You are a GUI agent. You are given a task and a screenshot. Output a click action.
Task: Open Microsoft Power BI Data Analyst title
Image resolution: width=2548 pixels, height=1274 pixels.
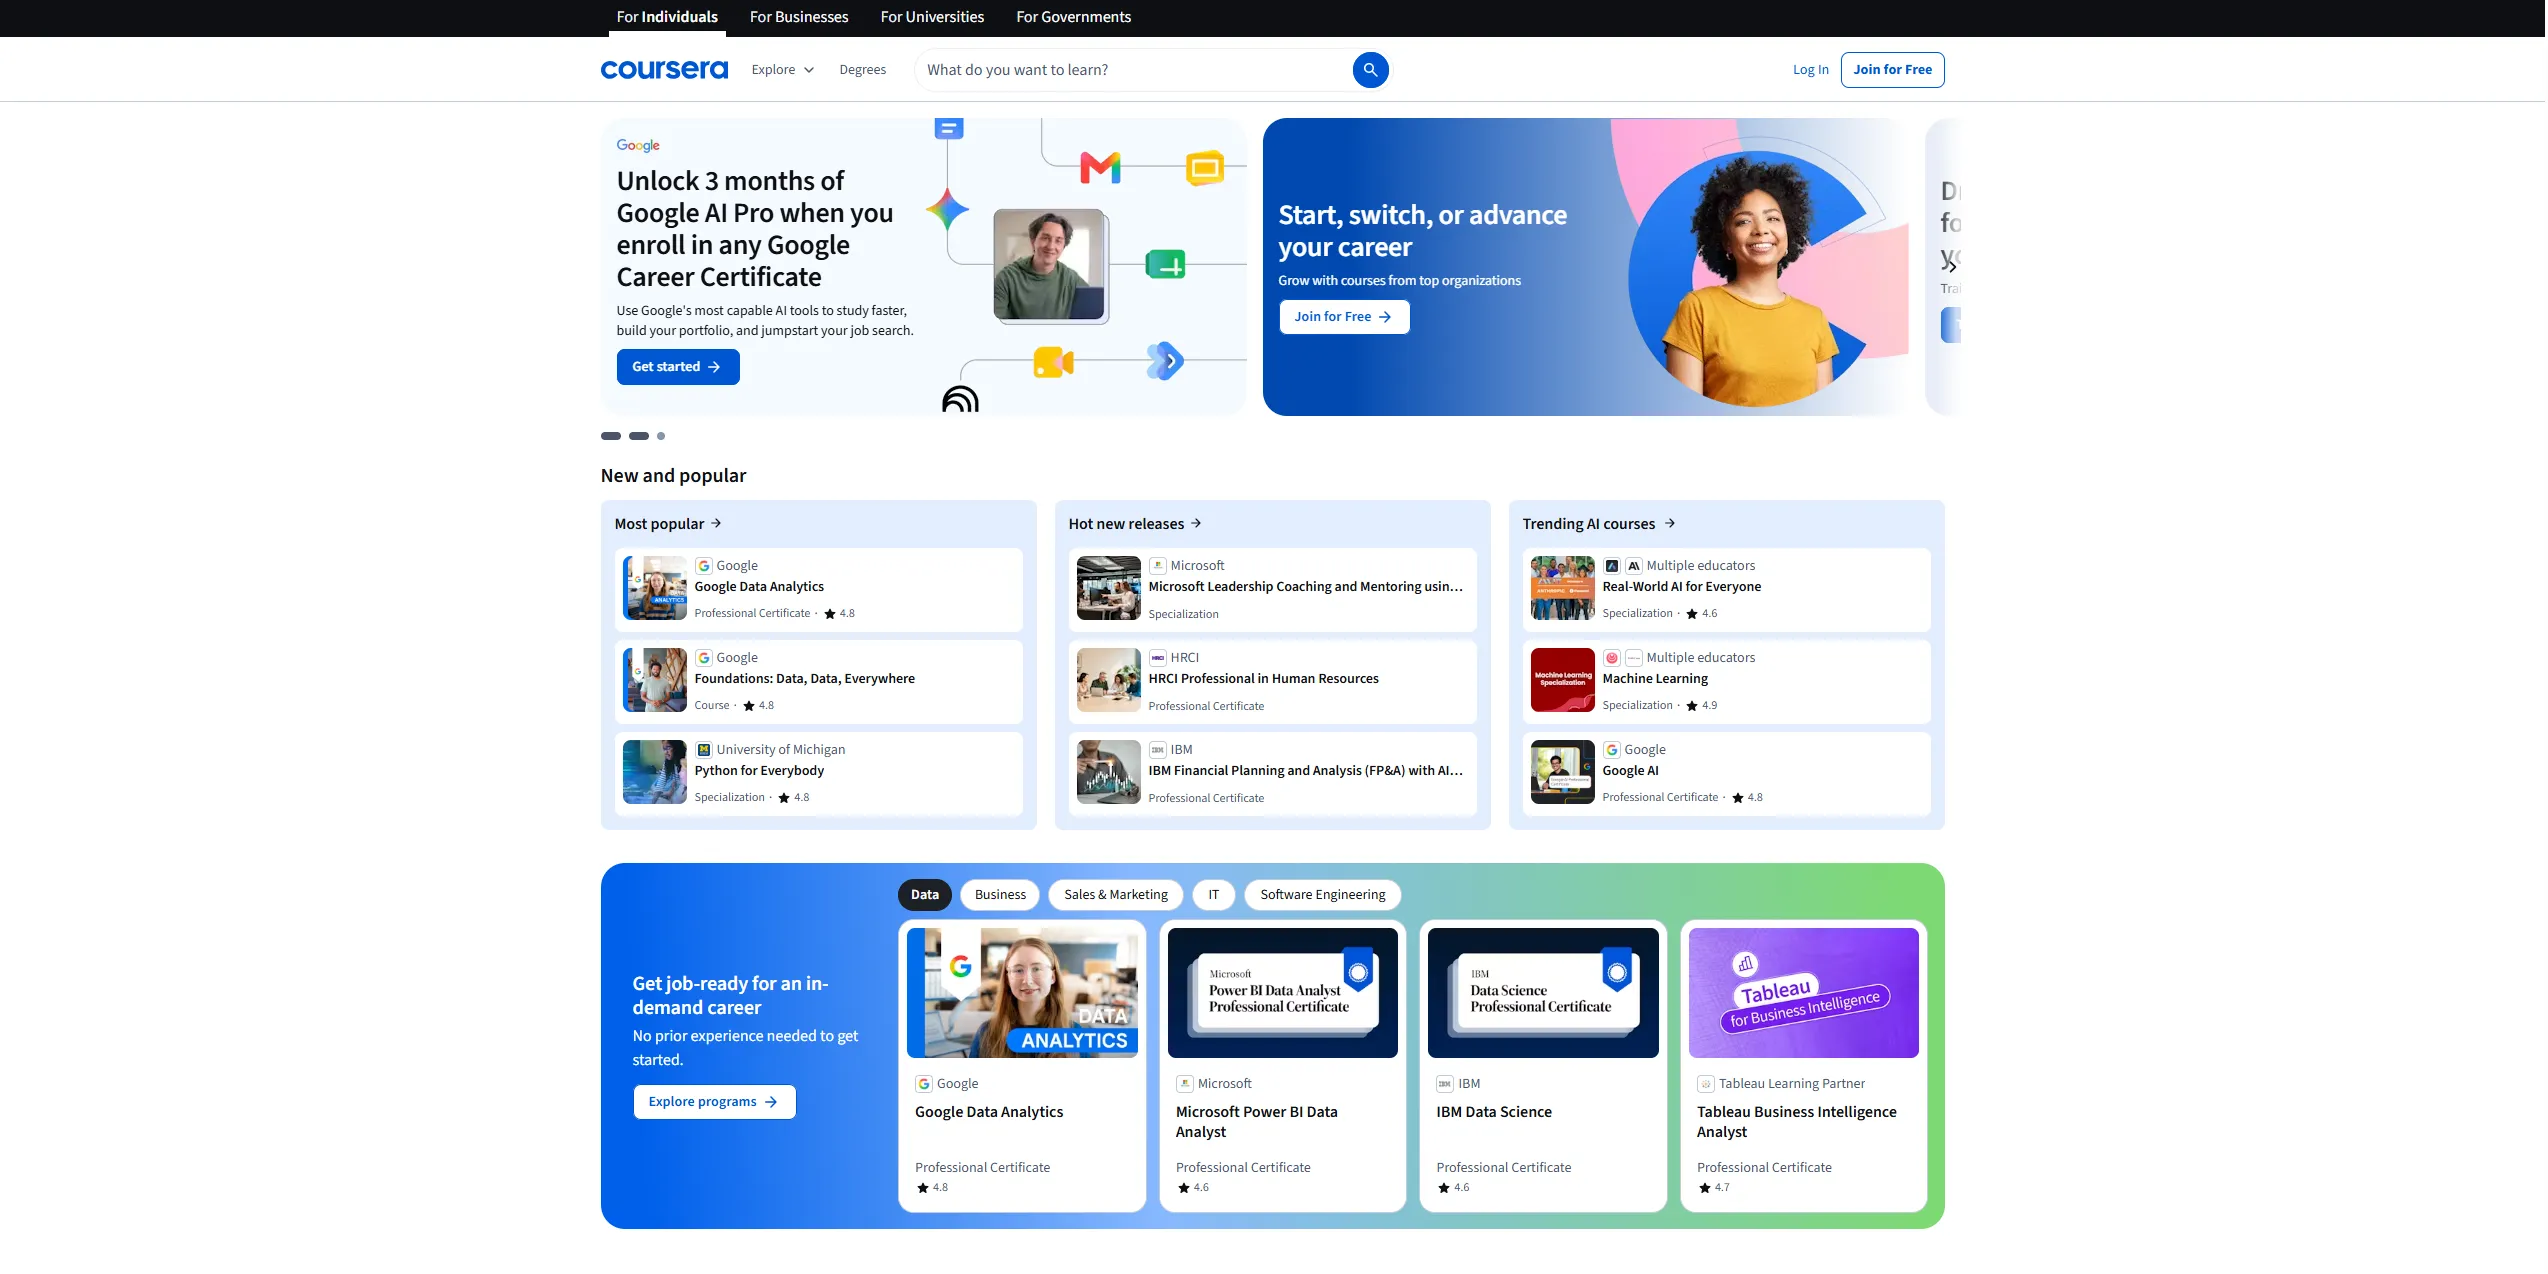(x=1256, y=1122)
